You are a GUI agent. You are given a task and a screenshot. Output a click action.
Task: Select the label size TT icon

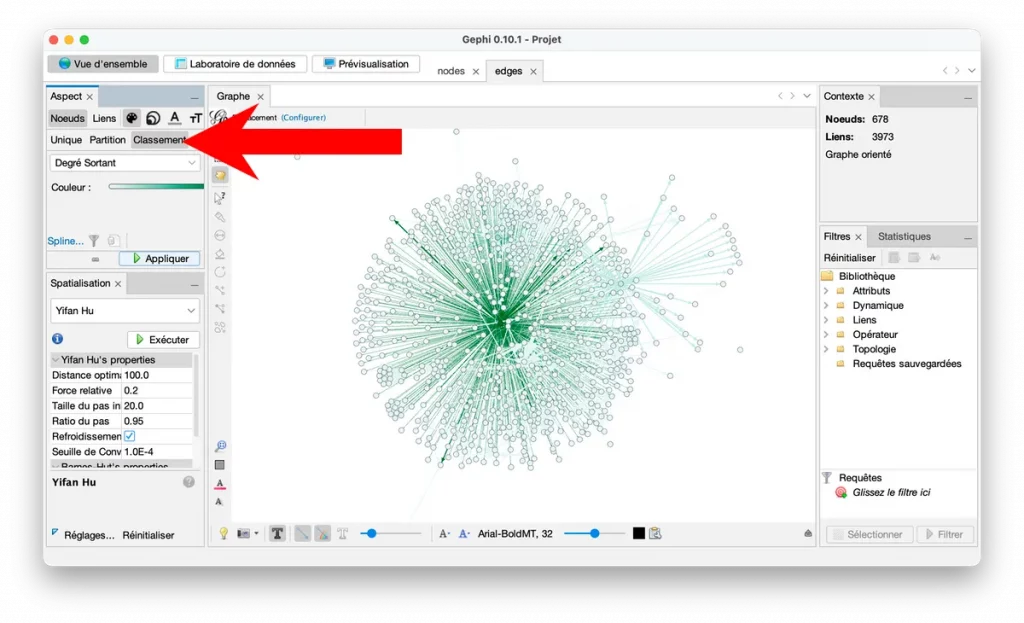(x=197, y=118)
